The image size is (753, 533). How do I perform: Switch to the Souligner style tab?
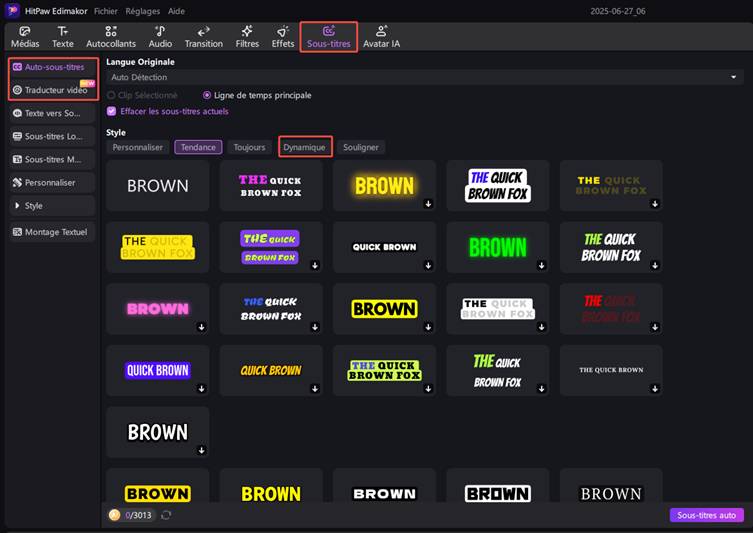point(361,147)
